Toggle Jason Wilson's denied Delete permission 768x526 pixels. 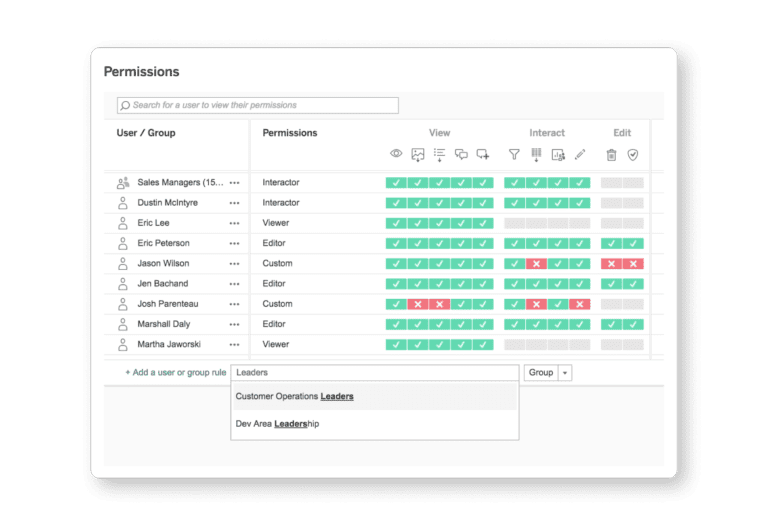click(611, 263)
